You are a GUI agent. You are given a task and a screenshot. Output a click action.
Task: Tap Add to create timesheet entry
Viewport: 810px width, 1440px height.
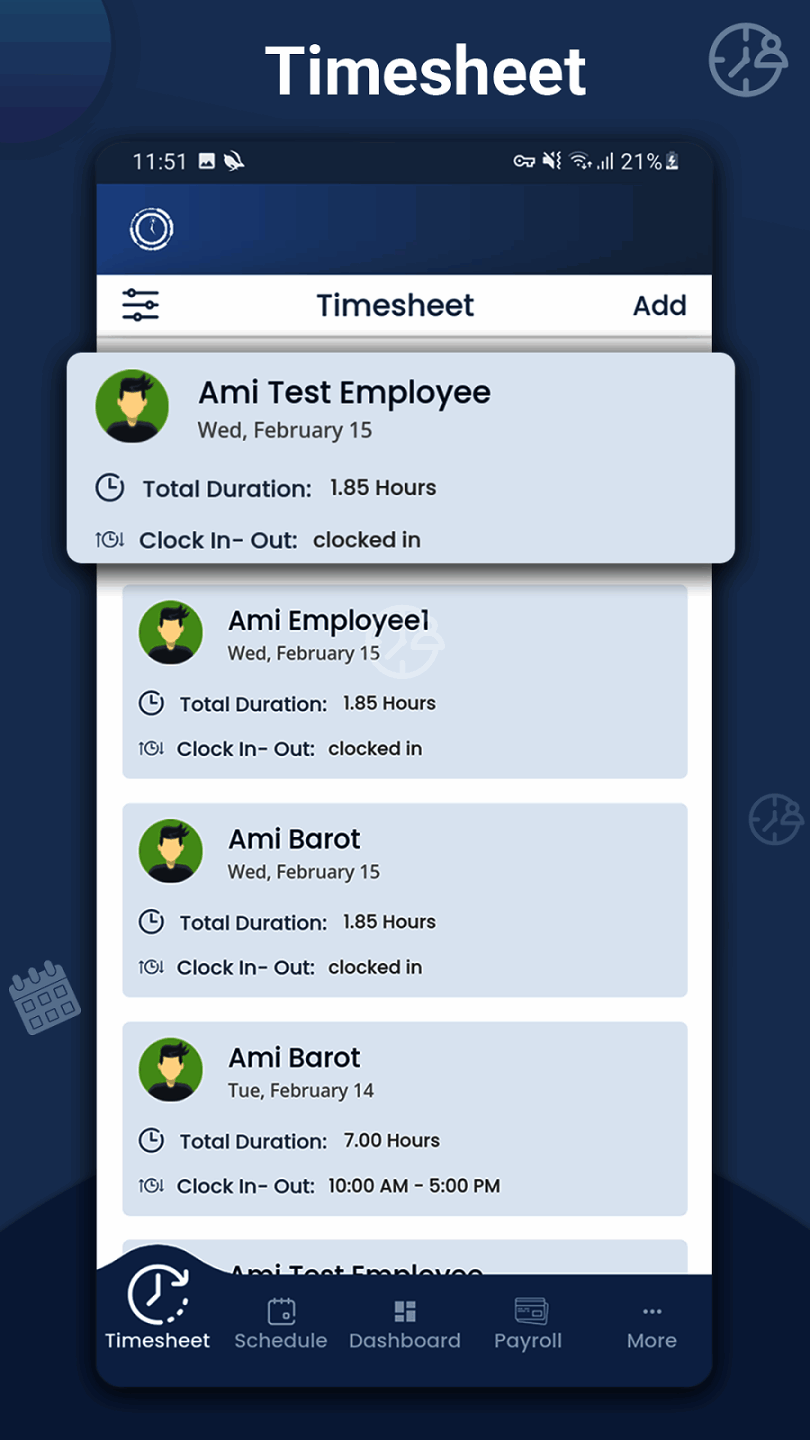pos(659,305)
